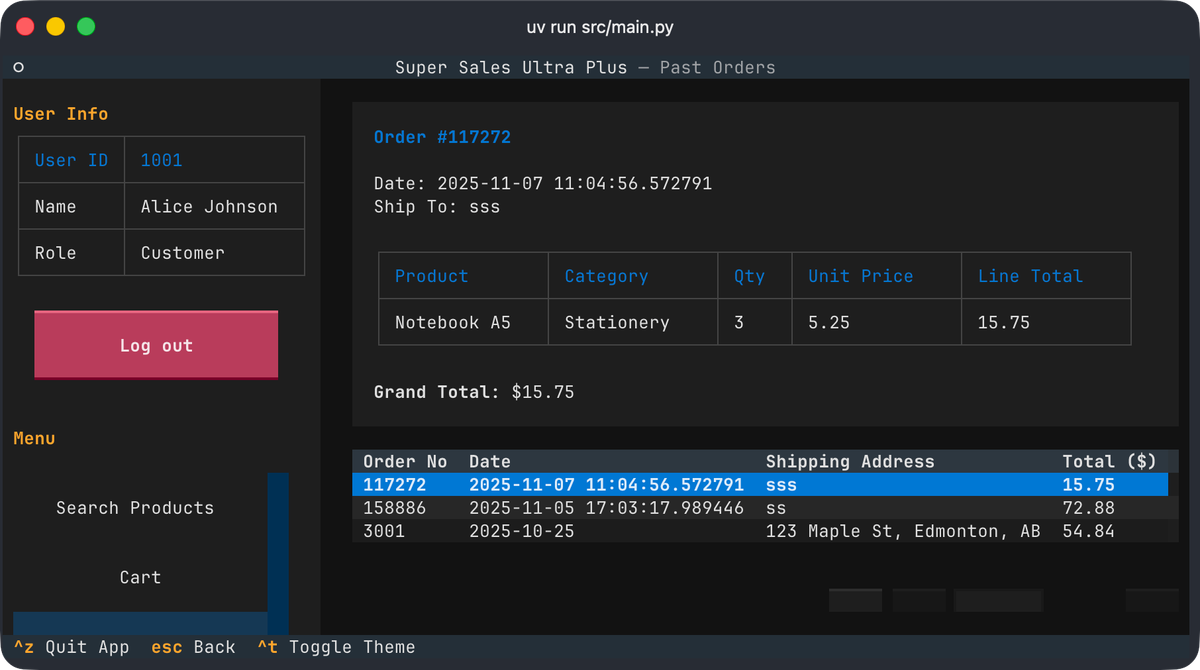Click the Log out button
Viewport: 1200px width, 670px height.
(156, 345)
